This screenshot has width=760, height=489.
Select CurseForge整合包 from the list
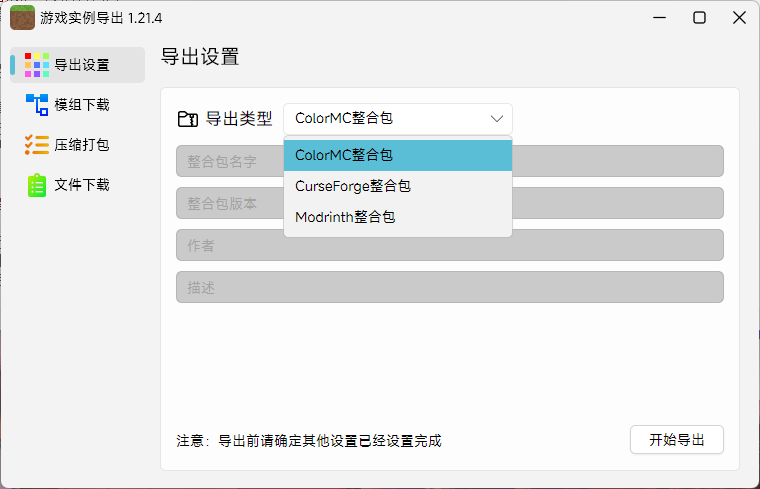point(397,186)
